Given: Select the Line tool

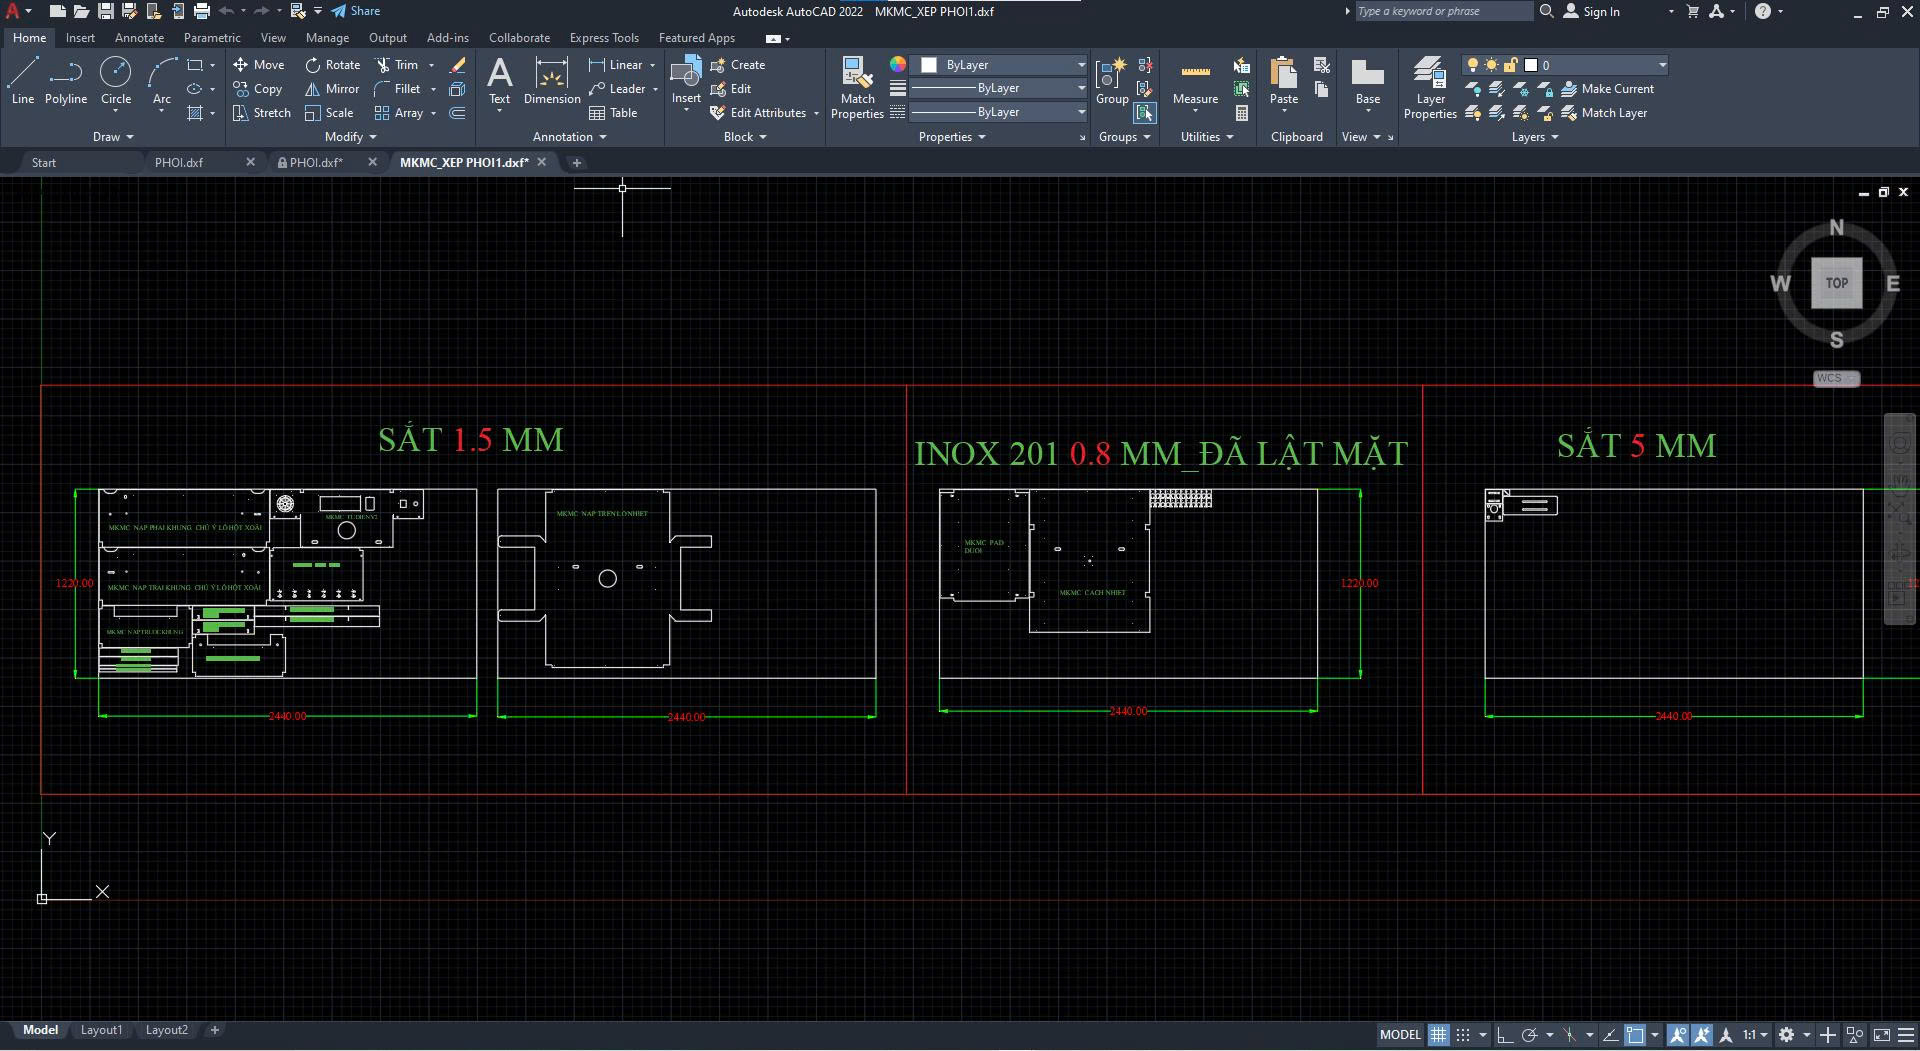Looking at the screenshot, I should [22, 80].
